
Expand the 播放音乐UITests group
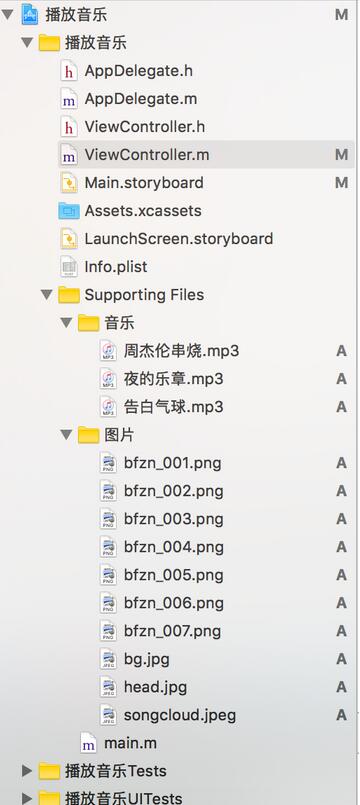point(27,798)
